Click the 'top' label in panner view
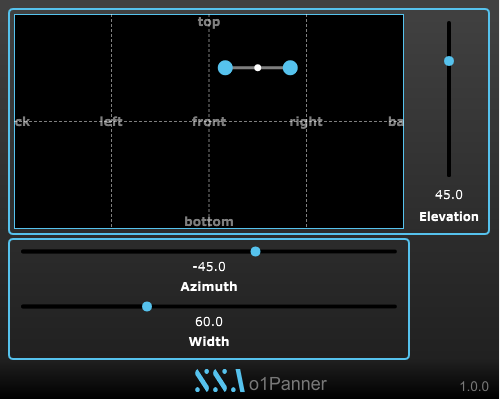500x399 pixels. click(209, 22)
